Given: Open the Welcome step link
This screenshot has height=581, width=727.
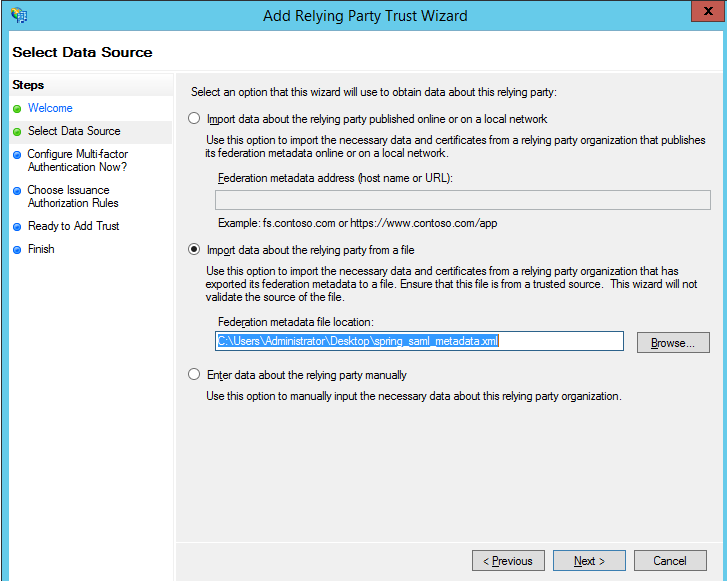Looking at the screenshot, I should [x=50, y=108].
